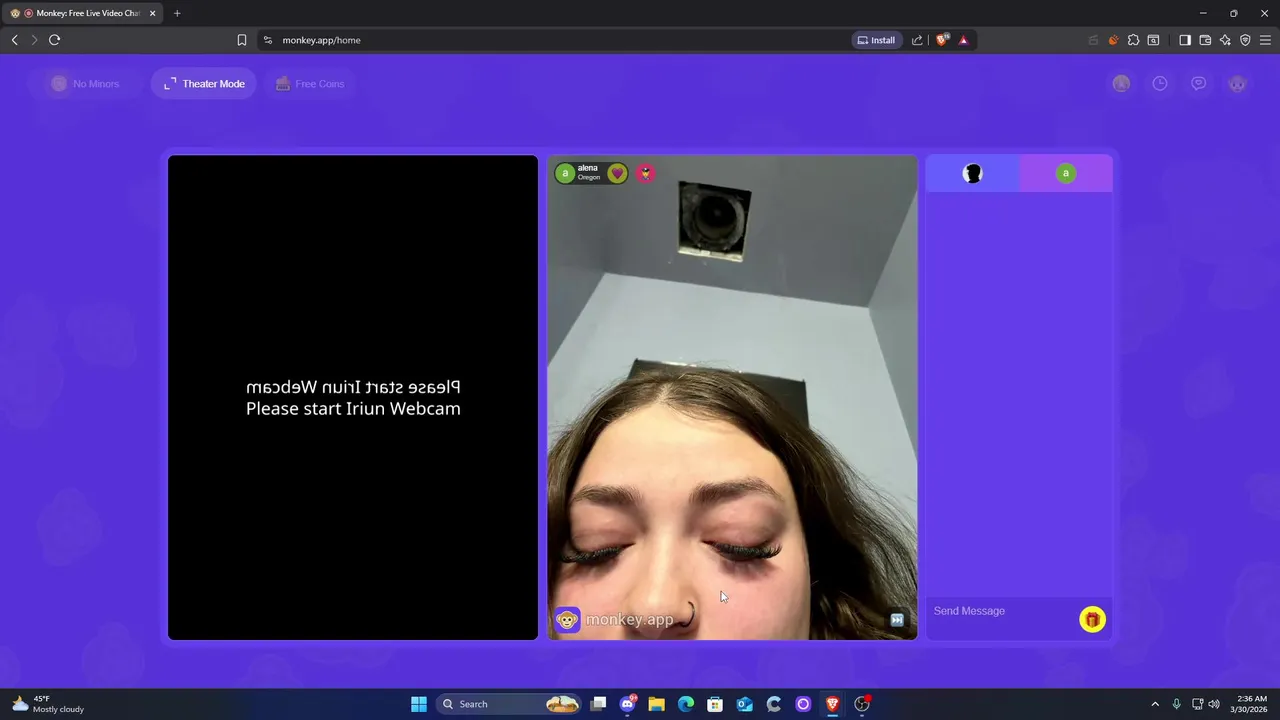
Task: Open the chat messages bubble icon
Action: [x=1198, y=84]
